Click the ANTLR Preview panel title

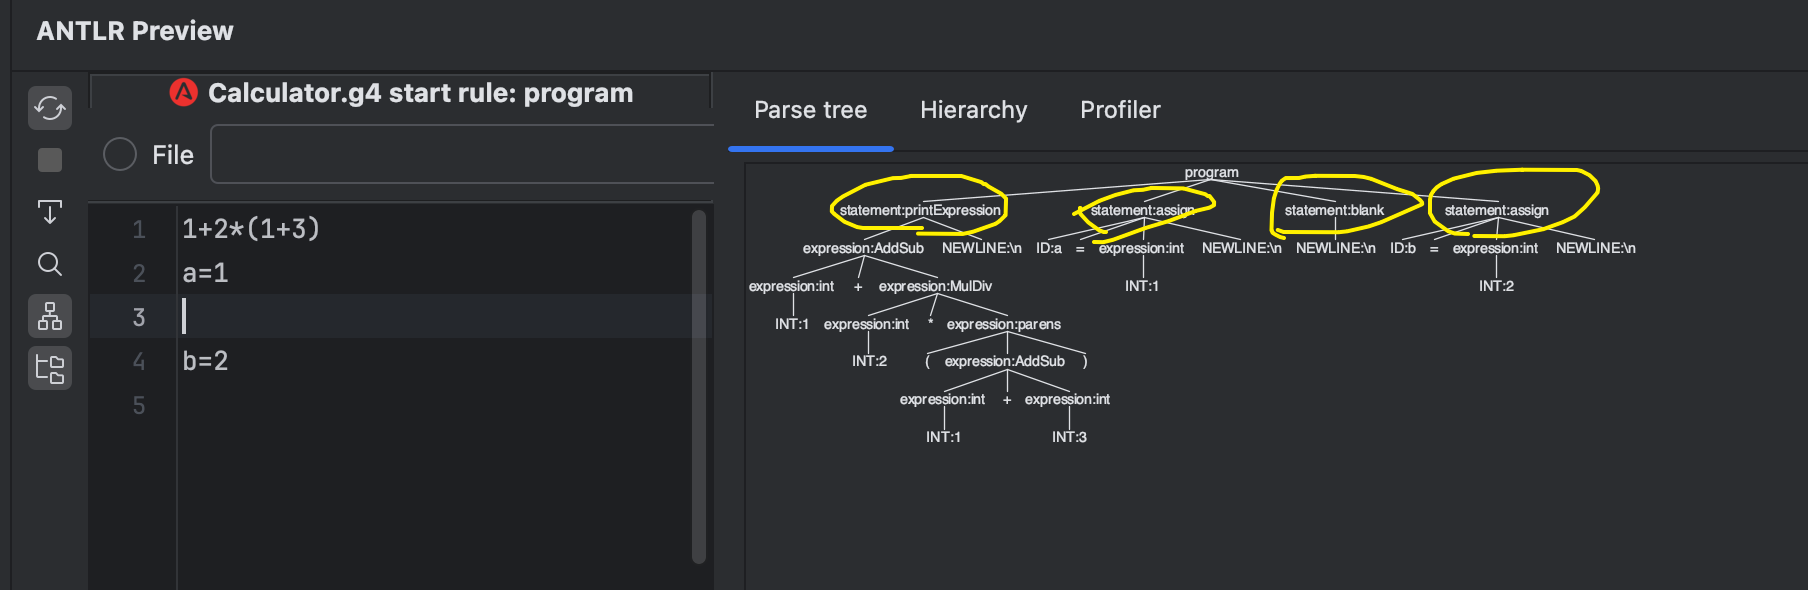point(135,31)
